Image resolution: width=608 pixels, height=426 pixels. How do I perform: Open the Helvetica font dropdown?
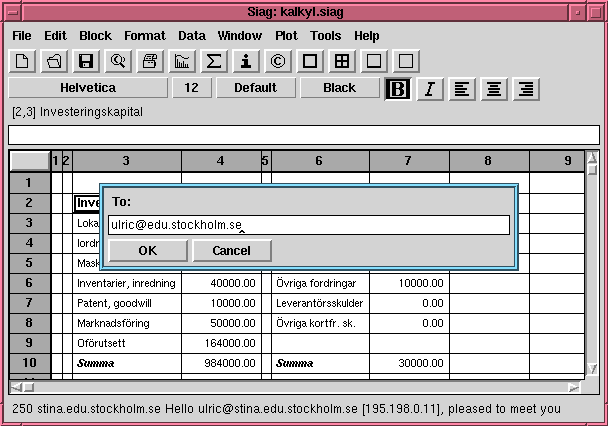88,88
